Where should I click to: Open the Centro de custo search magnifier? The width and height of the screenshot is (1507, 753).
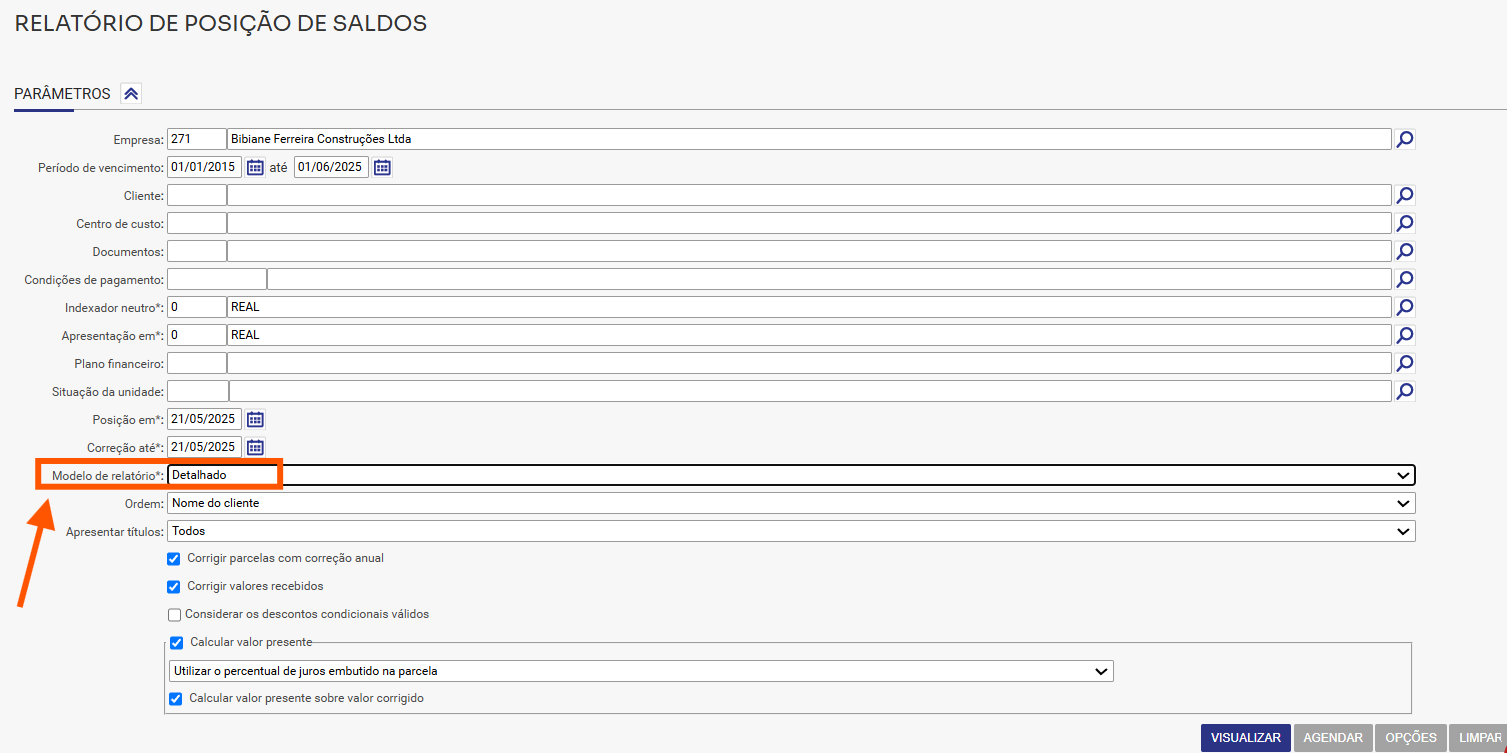pyautogui.click(x=1405, y=223)
